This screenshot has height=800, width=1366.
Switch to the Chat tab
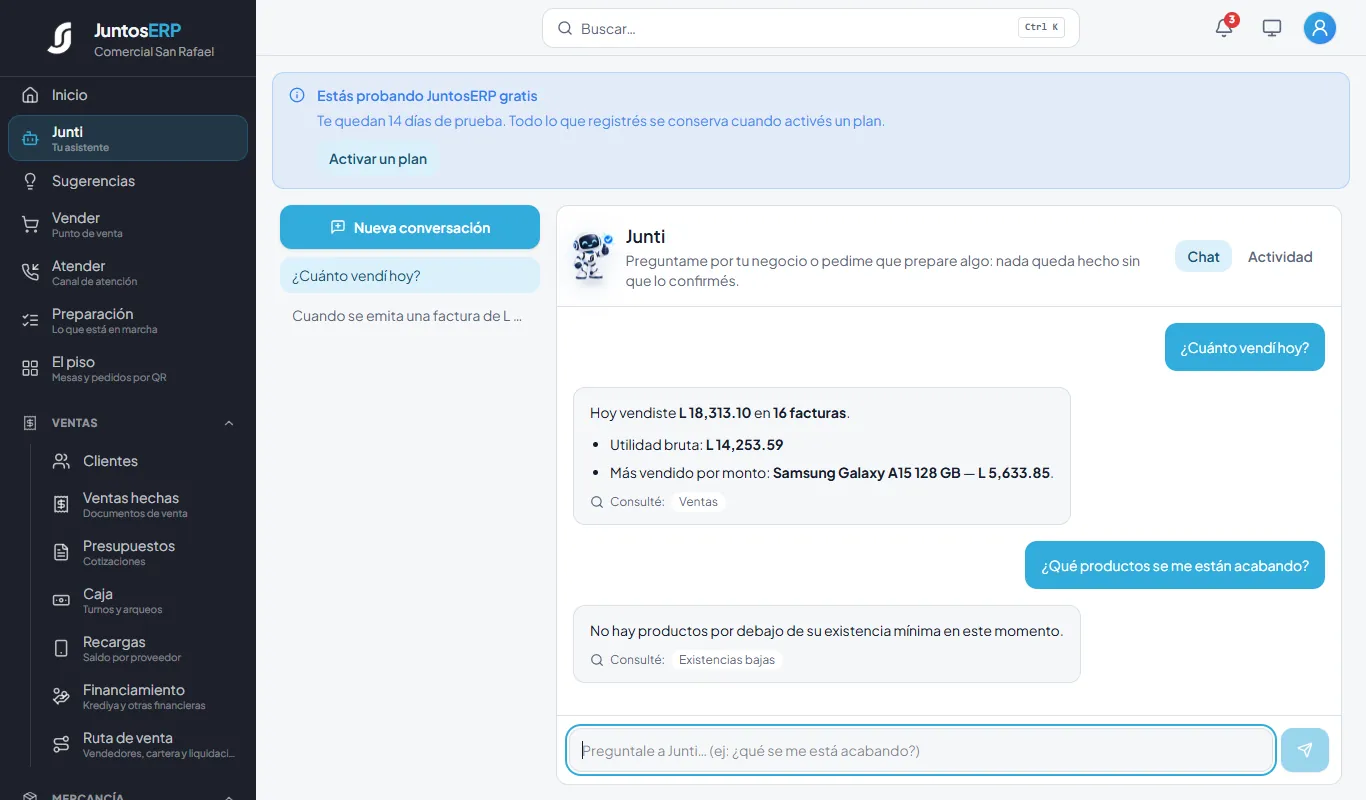pyautogui.click(x=1203, y=257)
